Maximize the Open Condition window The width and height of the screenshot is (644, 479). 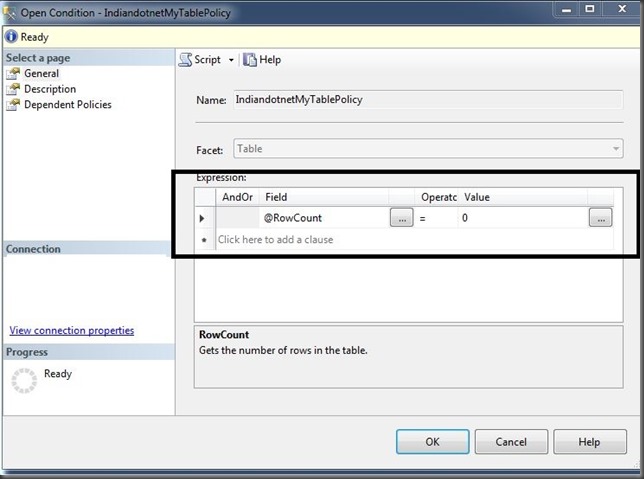[589, 9]
